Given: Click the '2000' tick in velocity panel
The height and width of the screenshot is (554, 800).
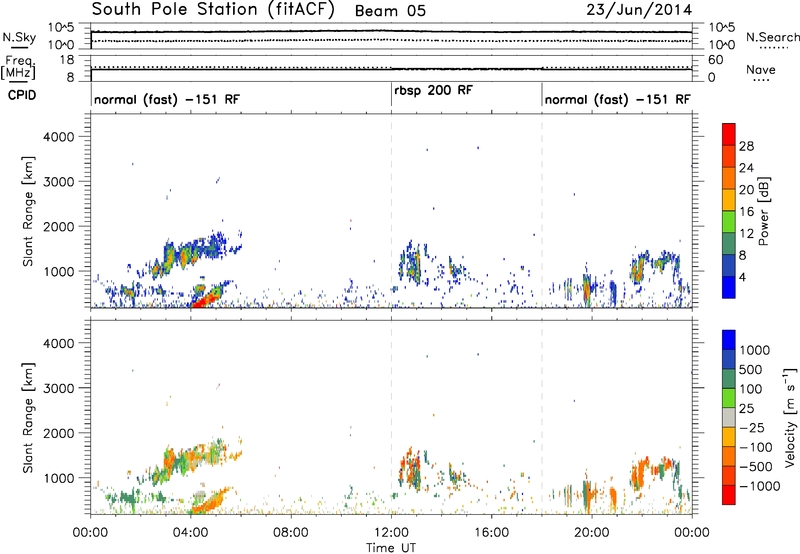Looking at the screenshot, I should pyautogui.click(x=58, y=433).
